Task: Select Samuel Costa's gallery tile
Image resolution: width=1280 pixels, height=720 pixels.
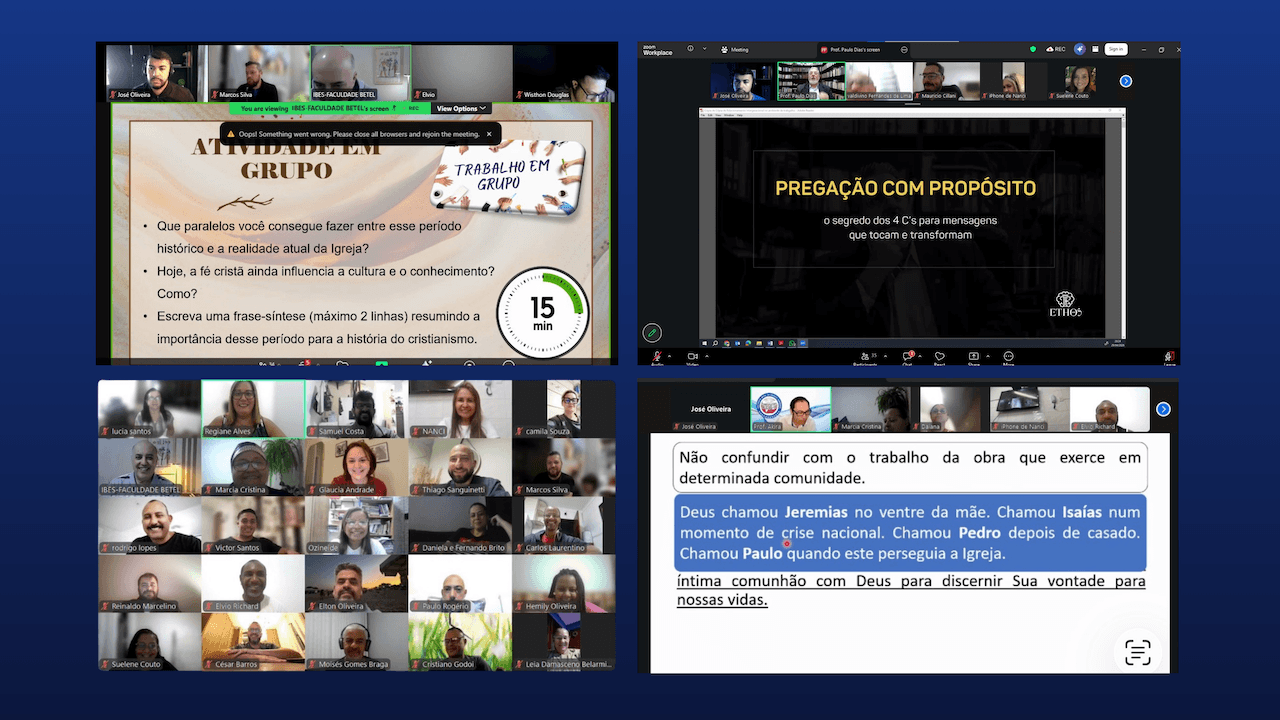Action: (x=357, y=409)
